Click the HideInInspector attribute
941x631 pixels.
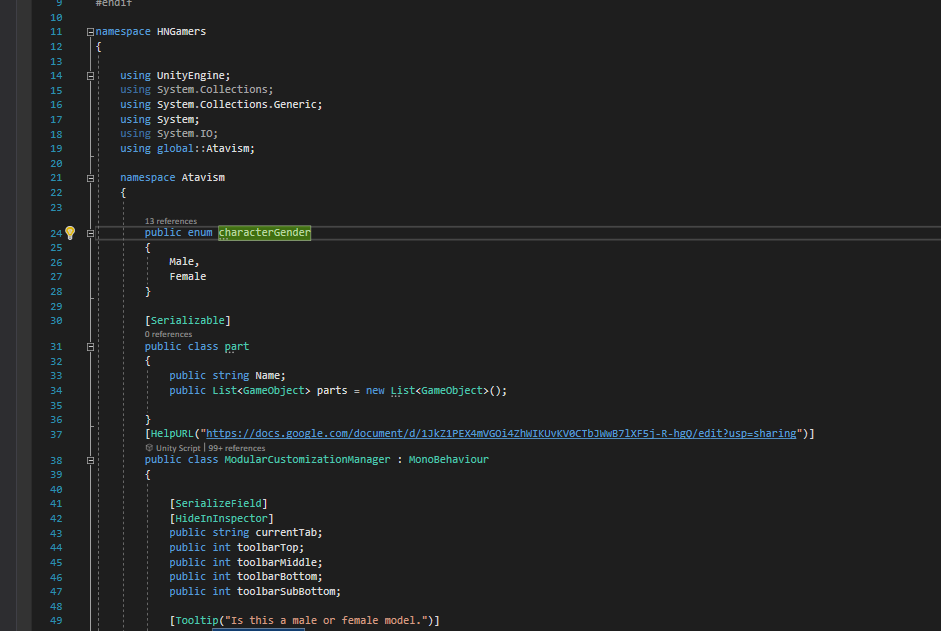point(222,518)
